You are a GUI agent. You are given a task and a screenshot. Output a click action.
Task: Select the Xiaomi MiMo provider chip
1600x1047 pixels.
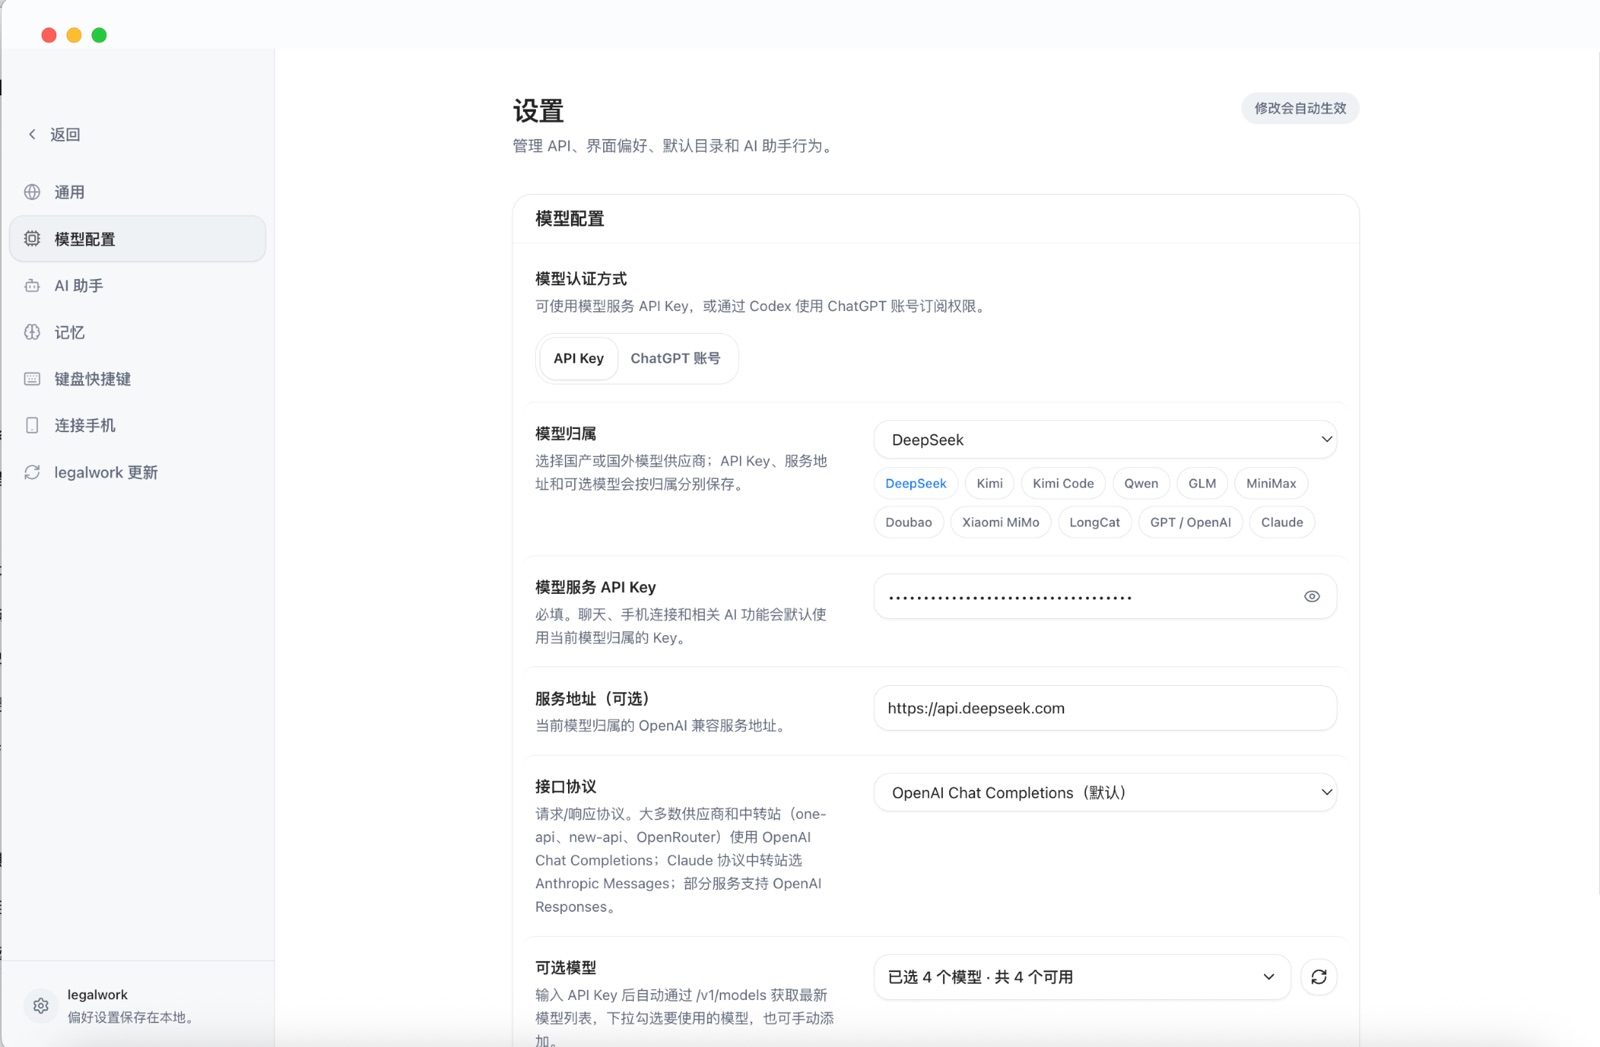(1001, 522)
